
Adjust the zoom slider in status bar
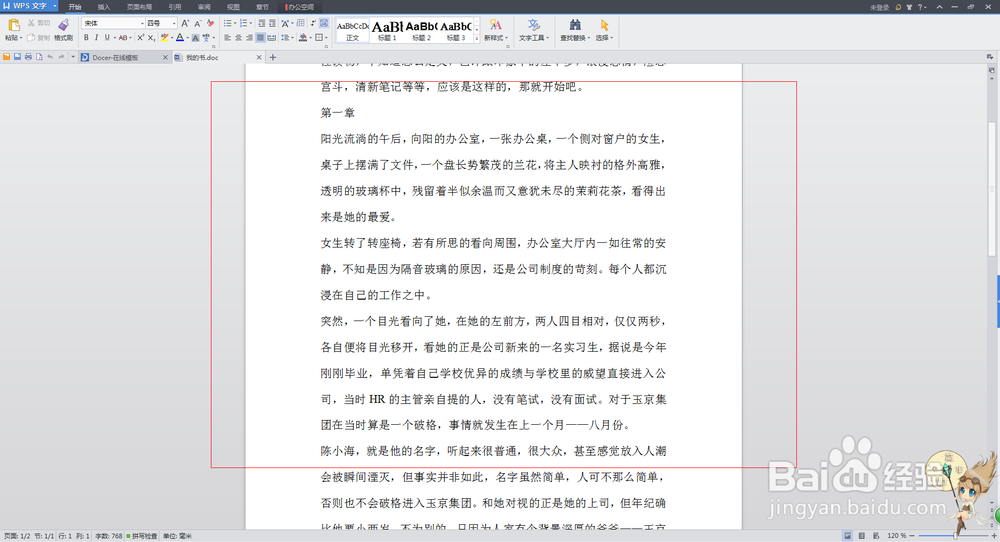pos(955,536)
